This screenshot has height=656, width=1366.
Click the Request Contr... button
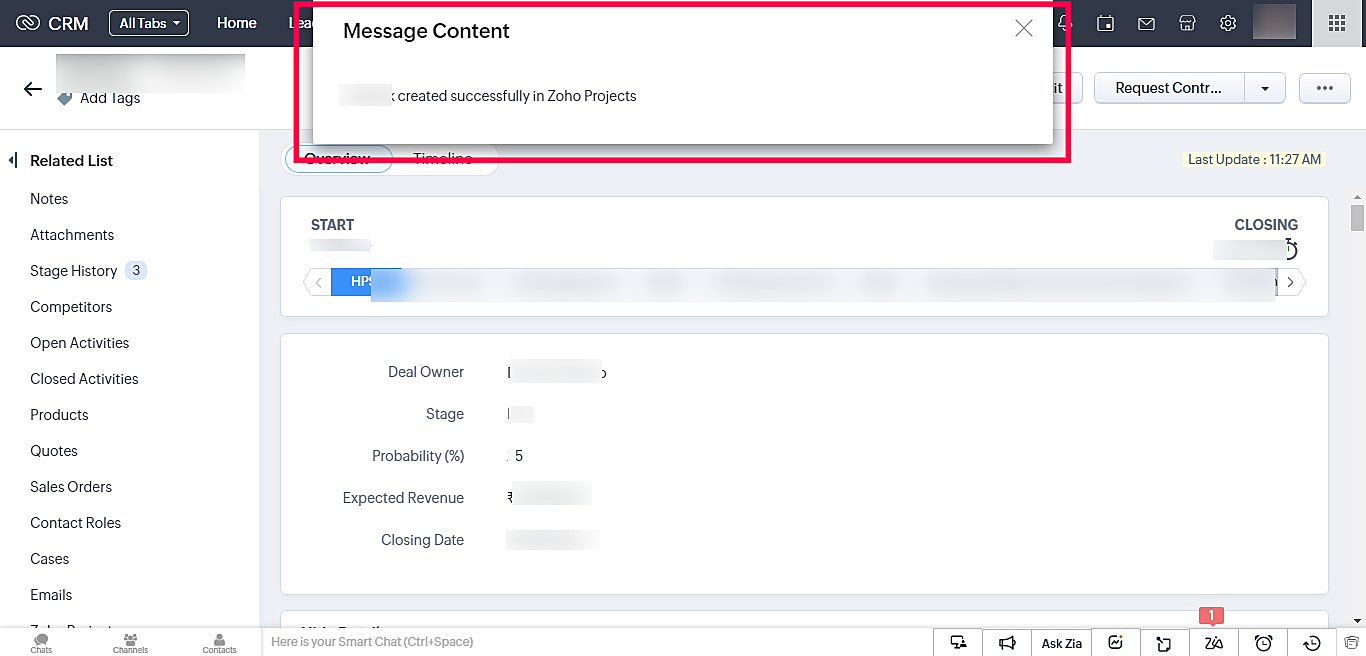1169,88
